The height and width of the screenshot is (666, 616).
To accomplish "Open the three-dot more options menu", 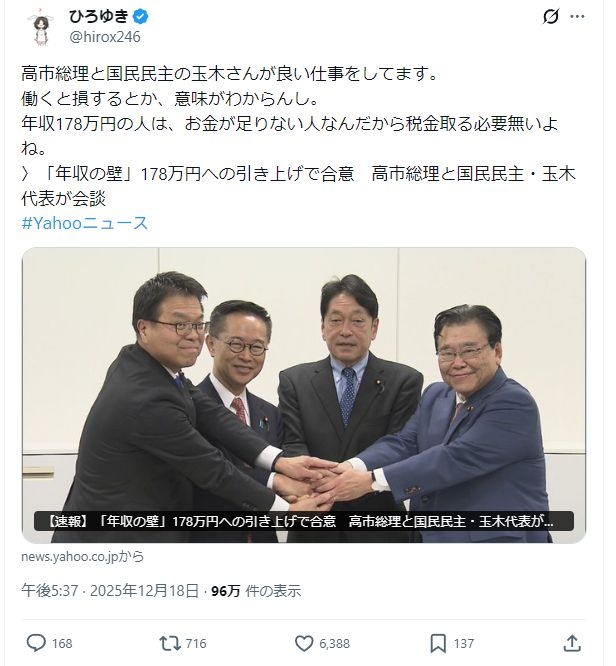I will point(577,17).
